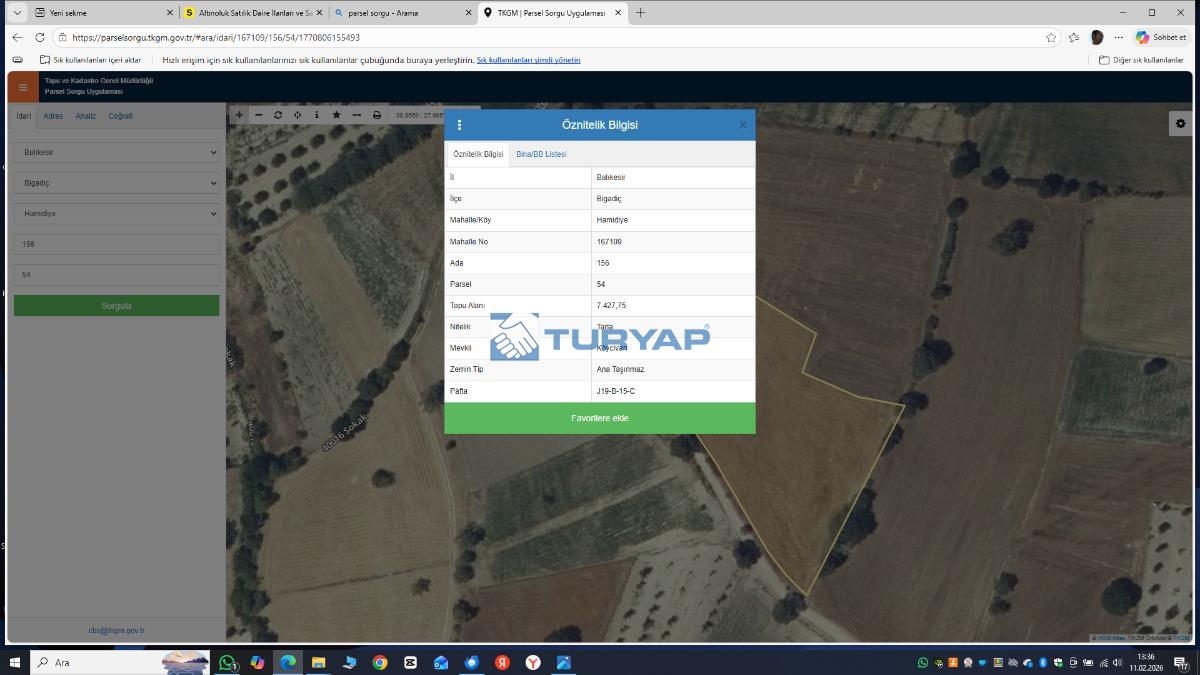Open map settings gear icon
The image size is (1200, 675).
1180,123
